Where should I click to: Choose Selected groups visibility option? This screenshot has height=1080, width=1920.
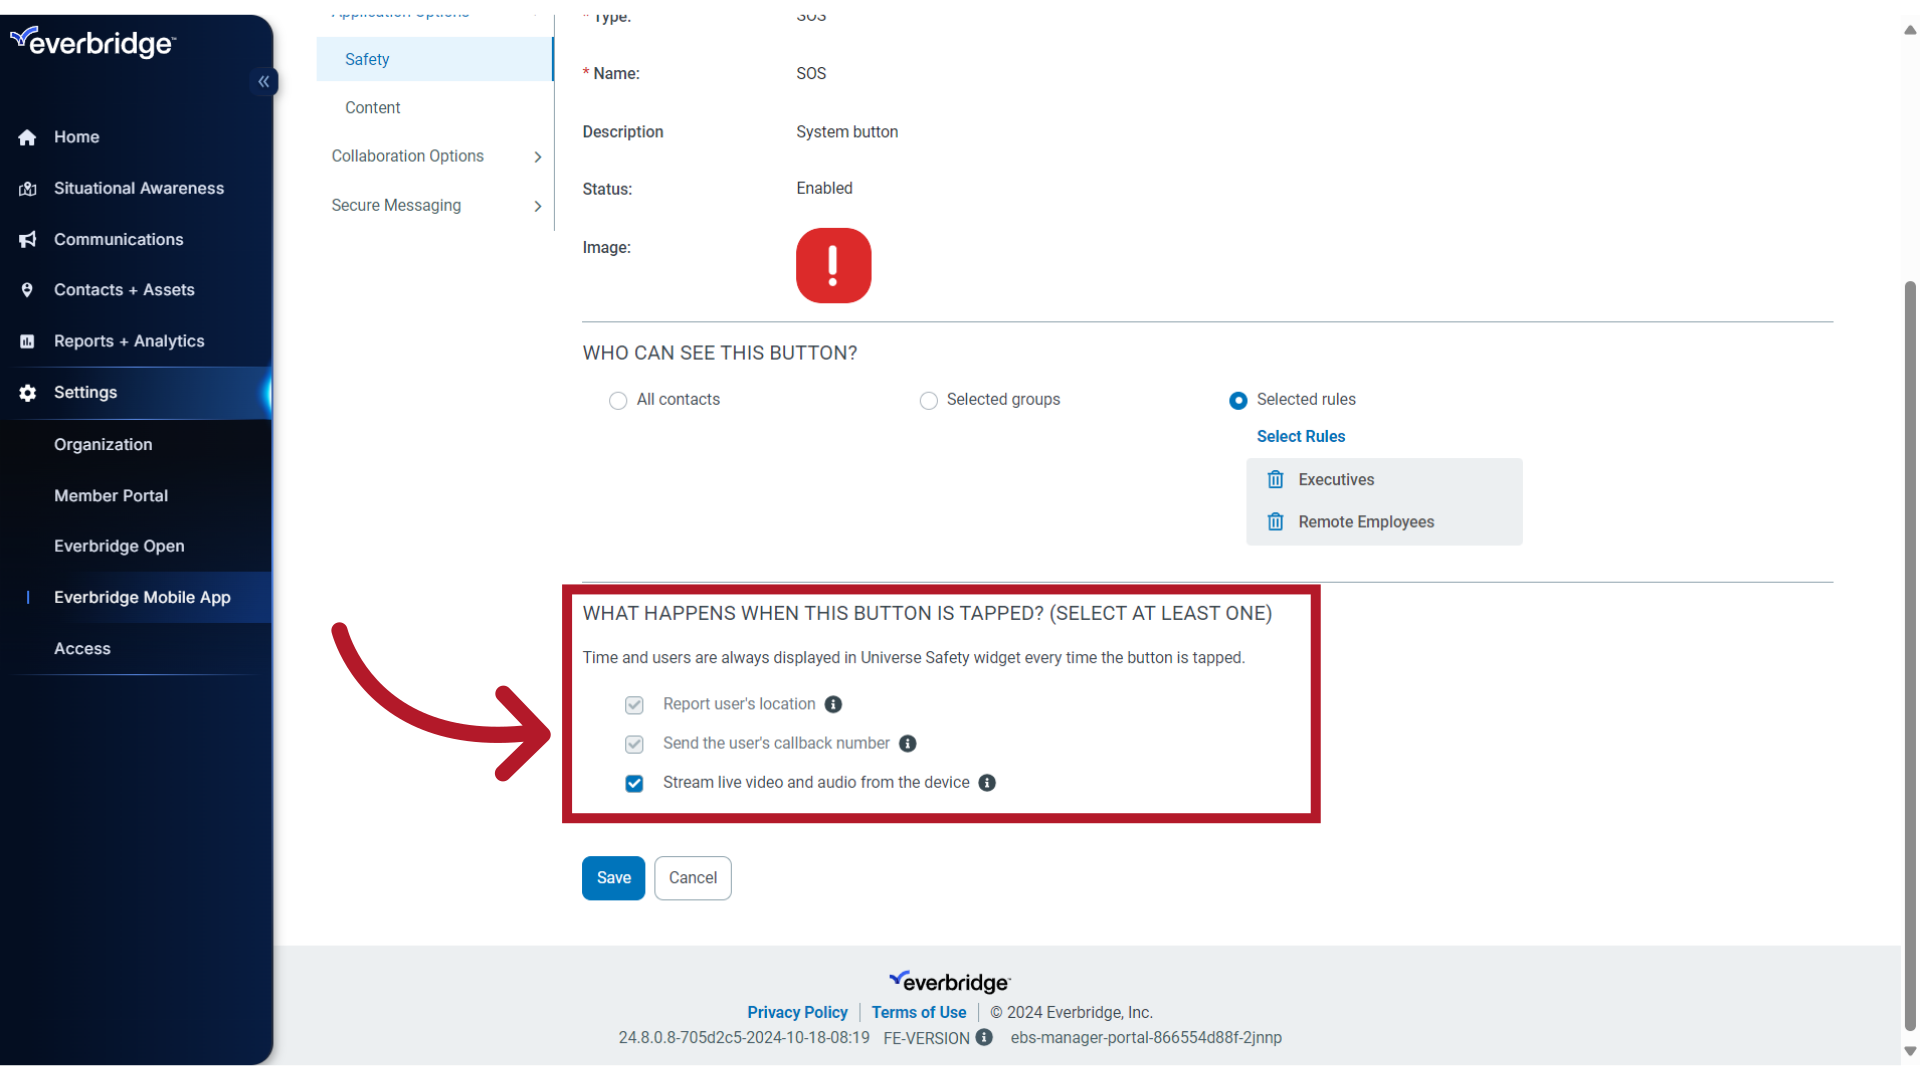click(x=928, y=400)
